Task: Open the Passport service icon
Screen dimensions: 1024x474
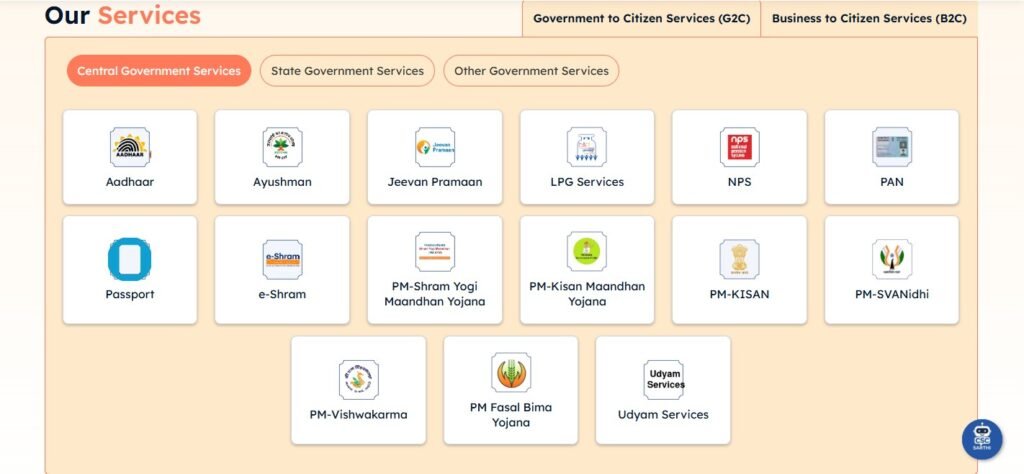Action: 130,259
